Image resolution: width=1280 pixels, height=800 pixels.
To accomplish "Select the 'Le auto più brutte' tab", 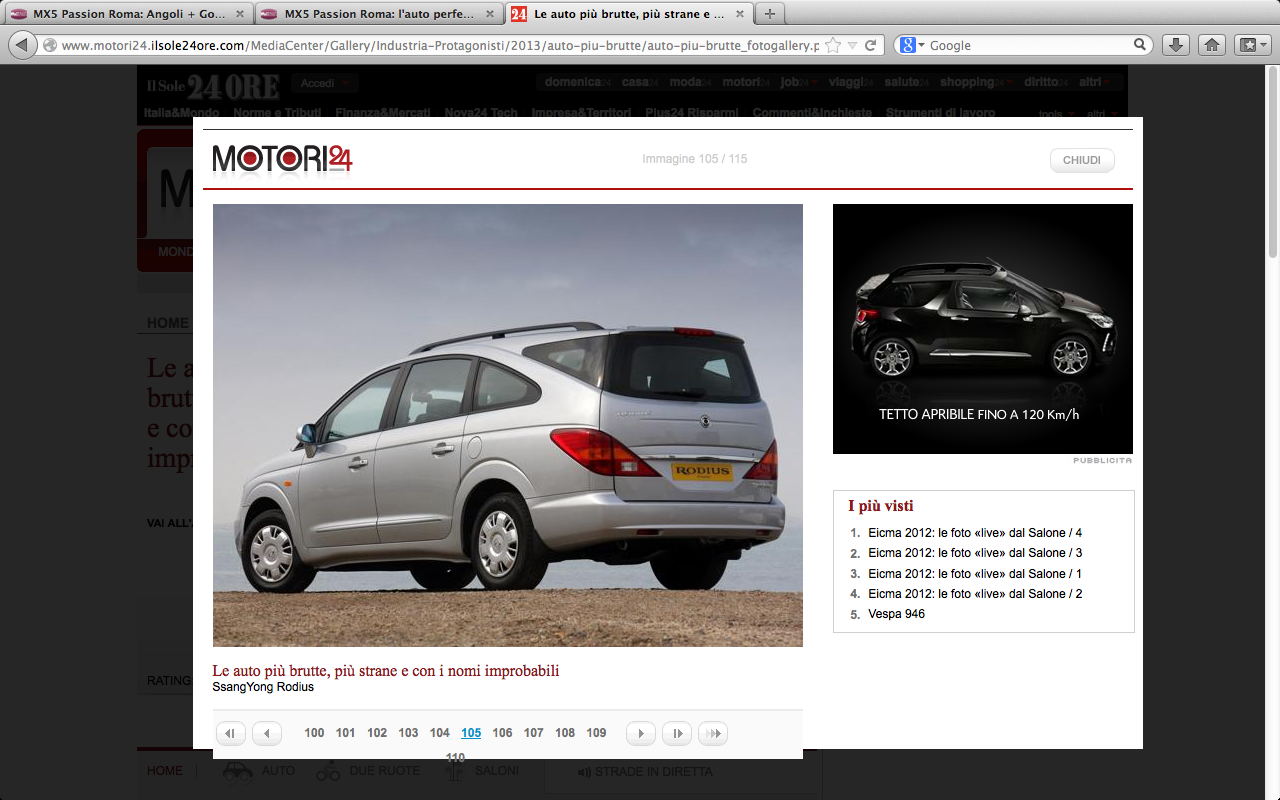I will pyautogui.click(x=628, y=14).
